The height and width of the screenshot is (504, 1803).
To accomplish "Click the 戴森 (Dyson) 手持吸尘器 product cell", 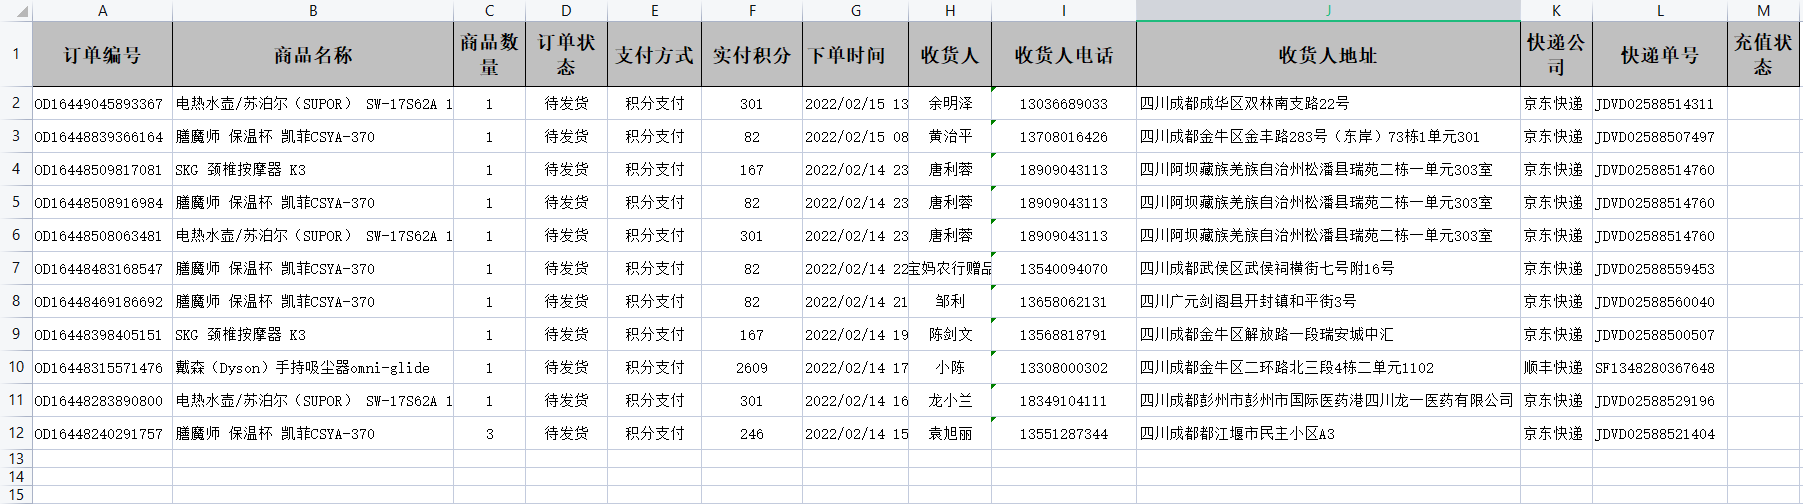I will (313, 367).
